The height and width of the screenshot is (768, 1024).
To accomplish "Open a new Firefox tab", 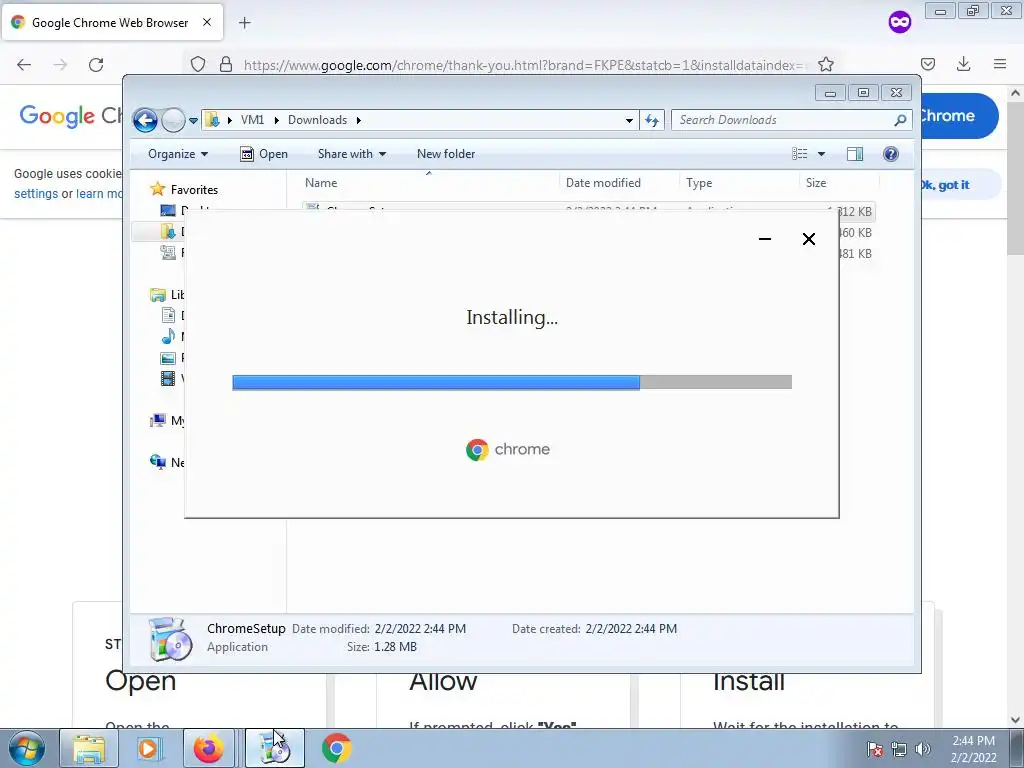I will pos(245,23).
